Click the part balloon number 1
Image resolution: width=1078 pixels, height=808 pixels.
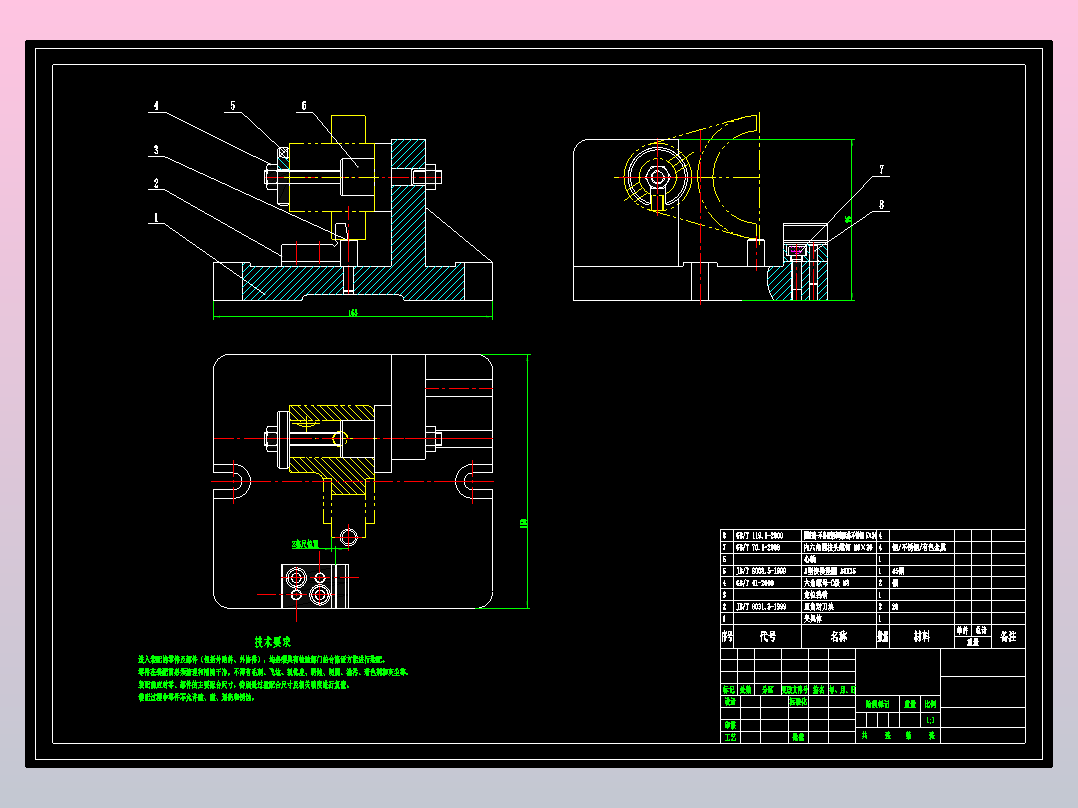156,218
